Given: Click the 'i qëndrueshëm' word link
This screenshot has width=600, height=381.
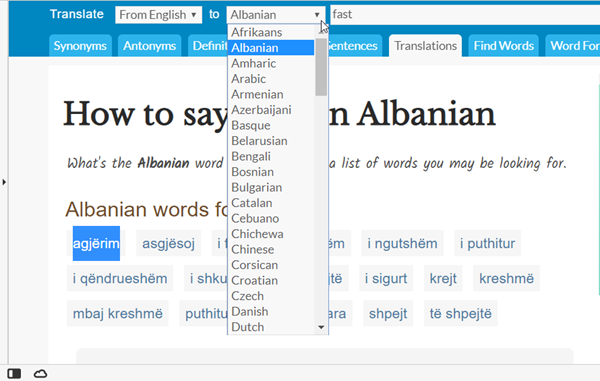Looking at the screenshot, I should [x=120, y=278].
